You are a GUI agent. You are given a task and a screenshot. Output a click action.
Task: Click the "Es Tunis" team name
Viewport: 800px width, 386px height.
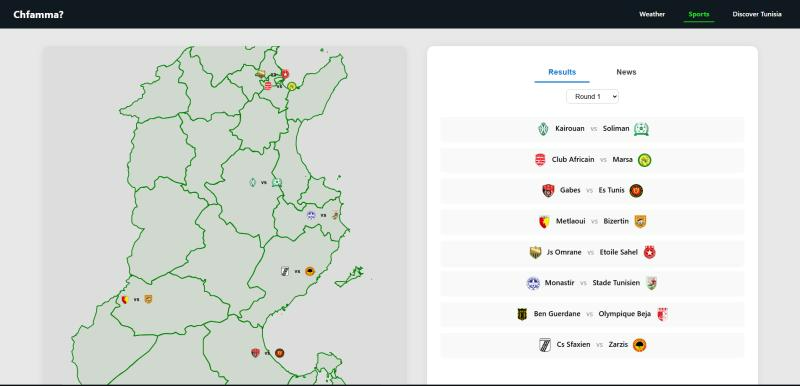(611, 190)
